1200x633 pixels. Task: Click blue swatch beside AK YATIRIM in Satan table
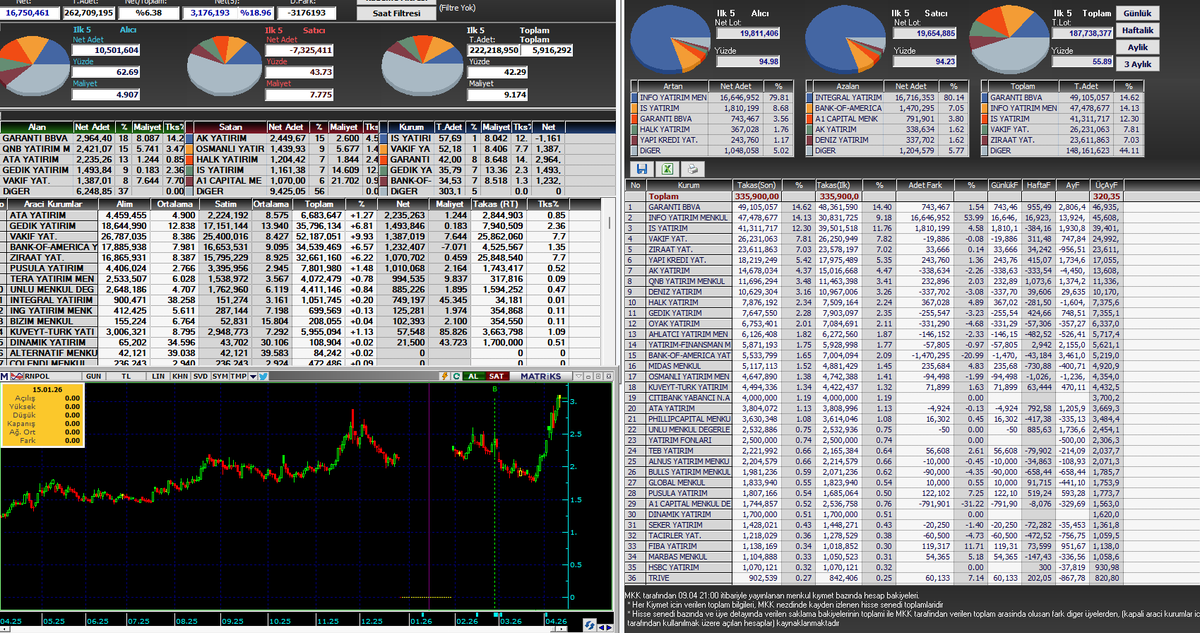(x=188, y=139)
